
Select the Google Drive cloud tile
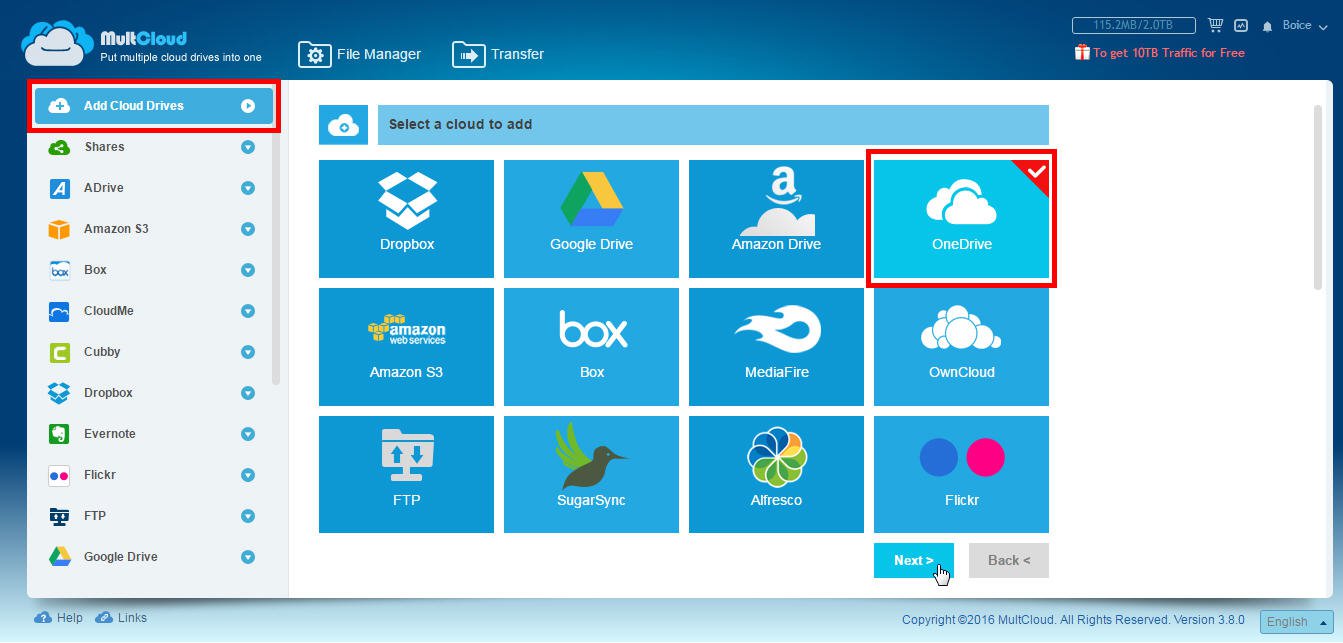coord(591,219)
